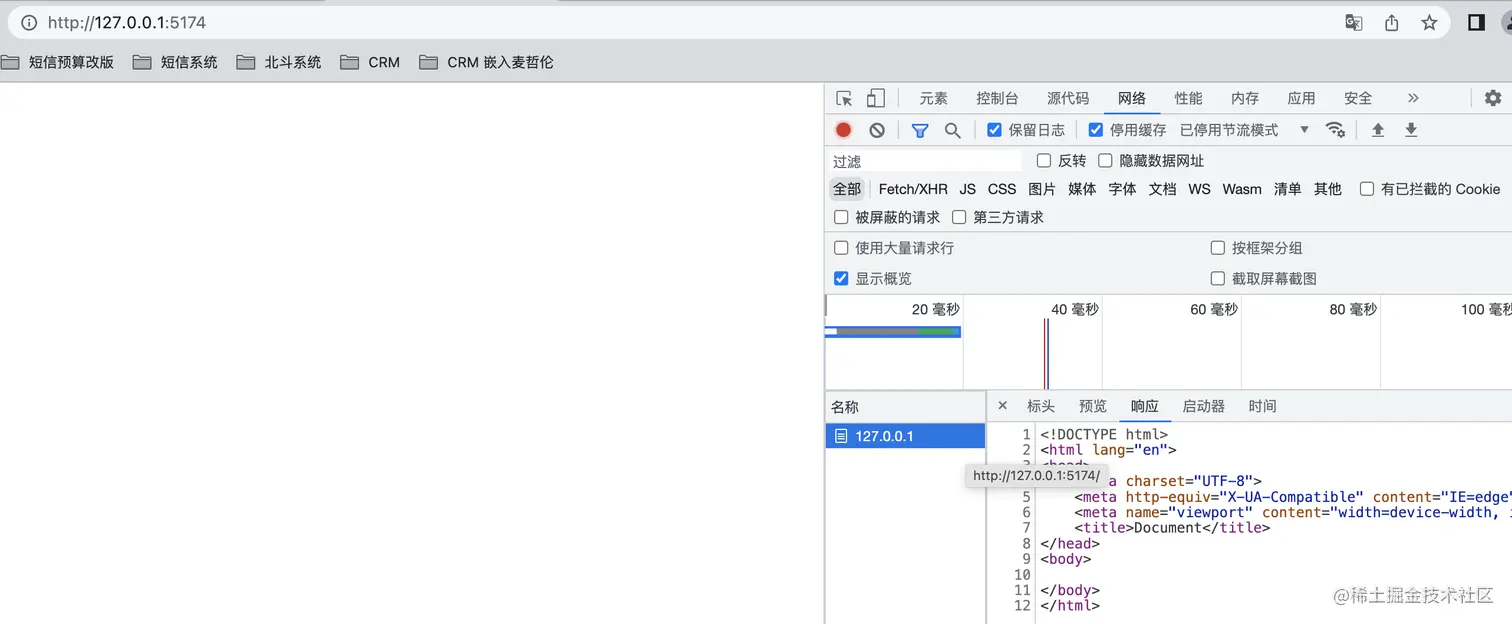Enable the 反转 checkbox
Image resolution: width=1512 pixels, height=624 pixels.
click(x=1044, y=160)
